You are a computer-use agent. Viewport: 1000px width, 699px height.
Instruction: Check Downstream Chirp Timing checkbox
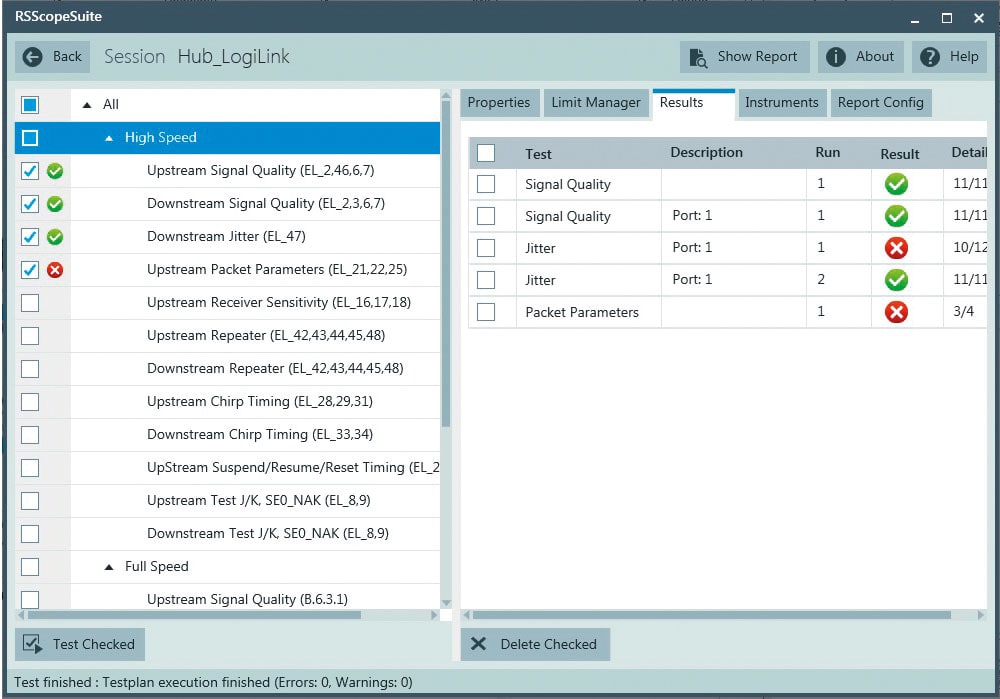30,435
